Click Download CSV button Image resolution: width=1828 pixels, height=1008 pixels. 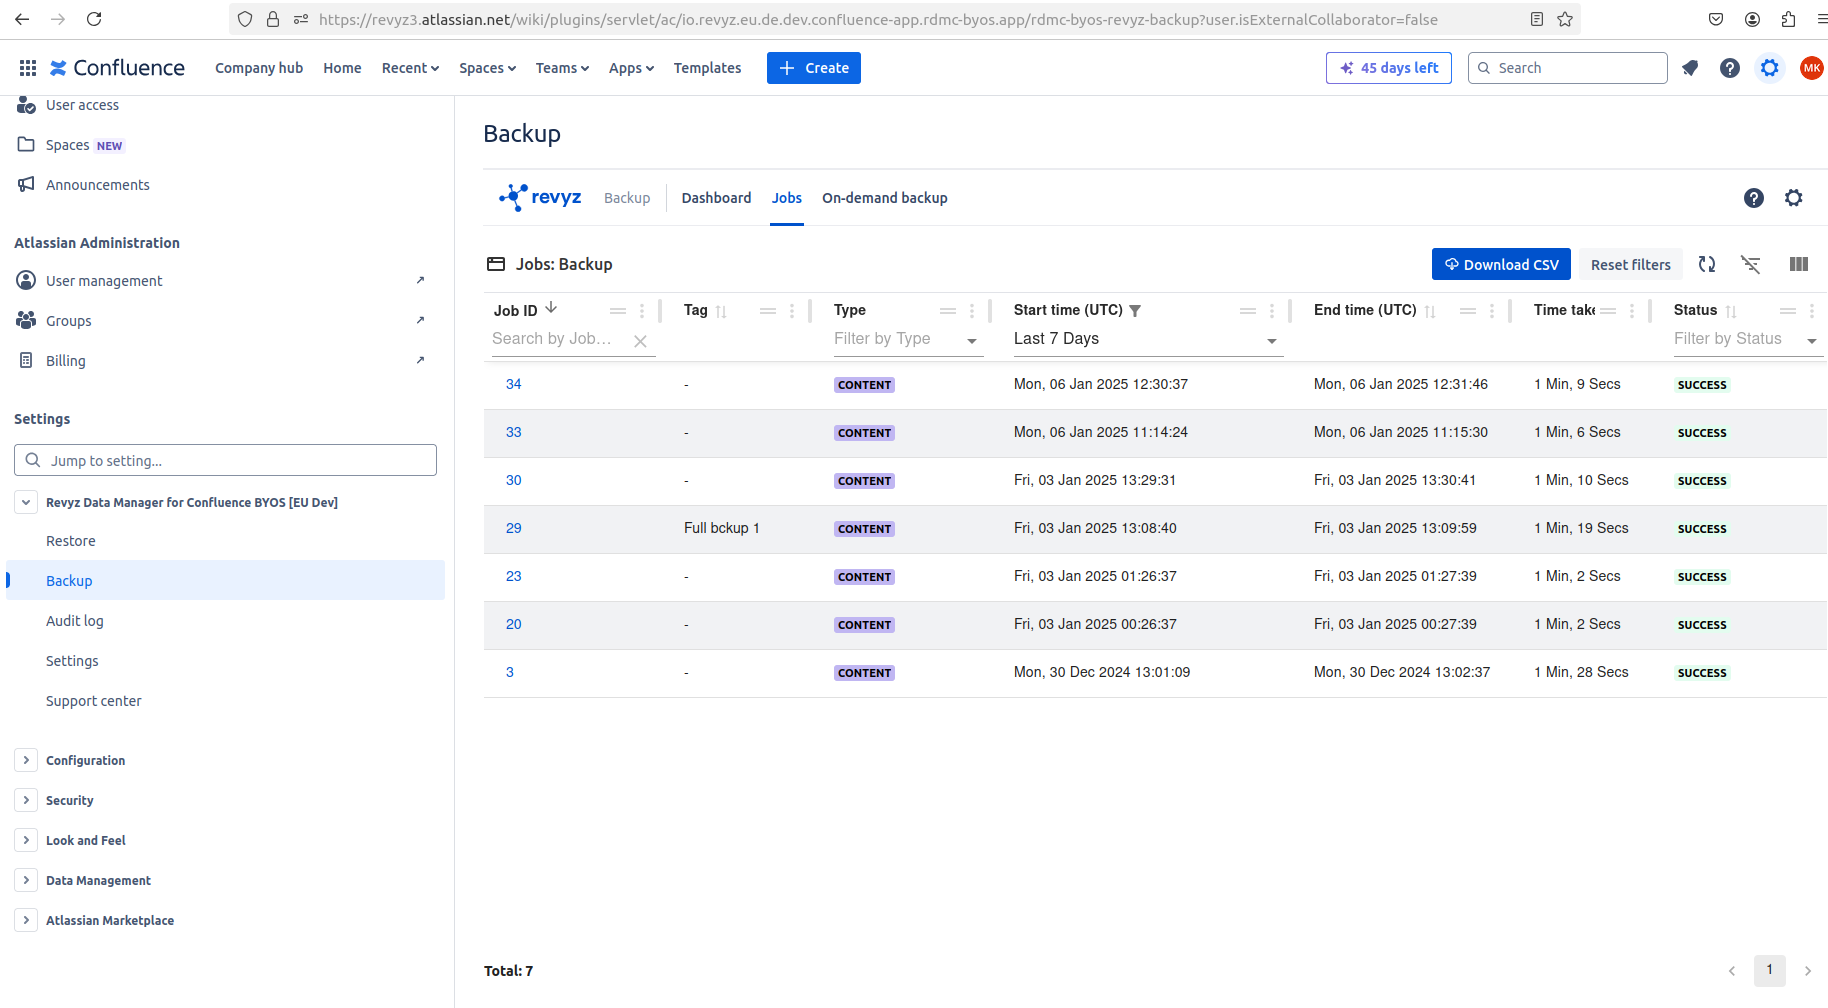(x=1501, y=264)
